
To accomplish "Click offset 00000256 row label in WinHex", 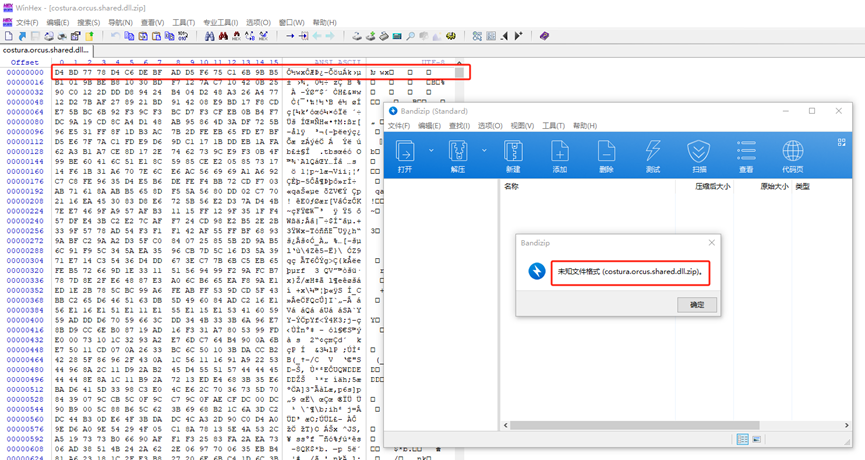I will click(25, 231).
